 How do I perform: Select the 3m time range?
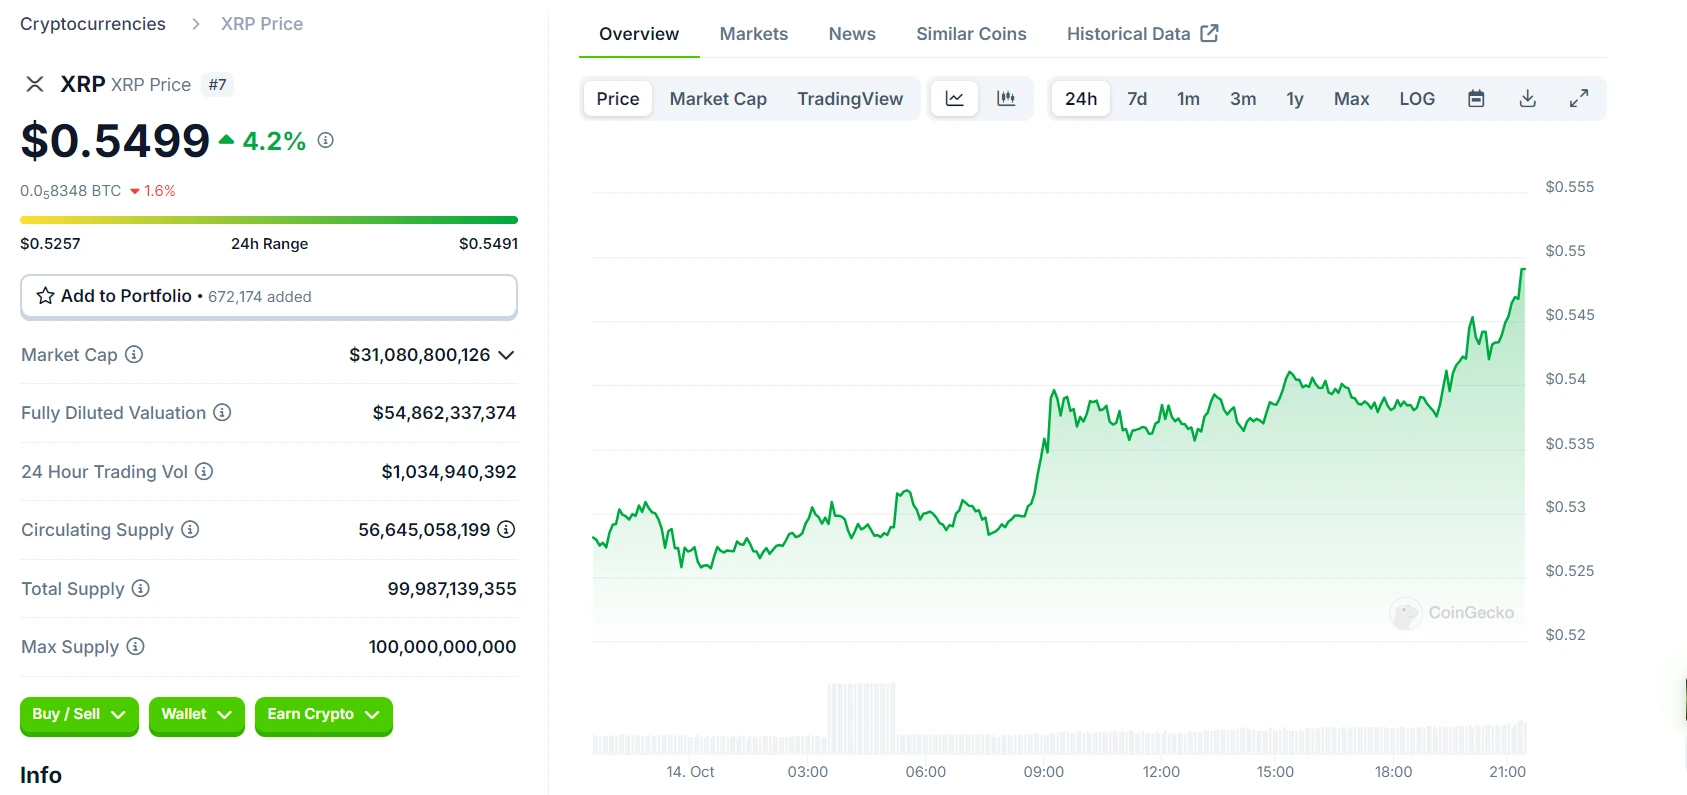pos(1243,99)
